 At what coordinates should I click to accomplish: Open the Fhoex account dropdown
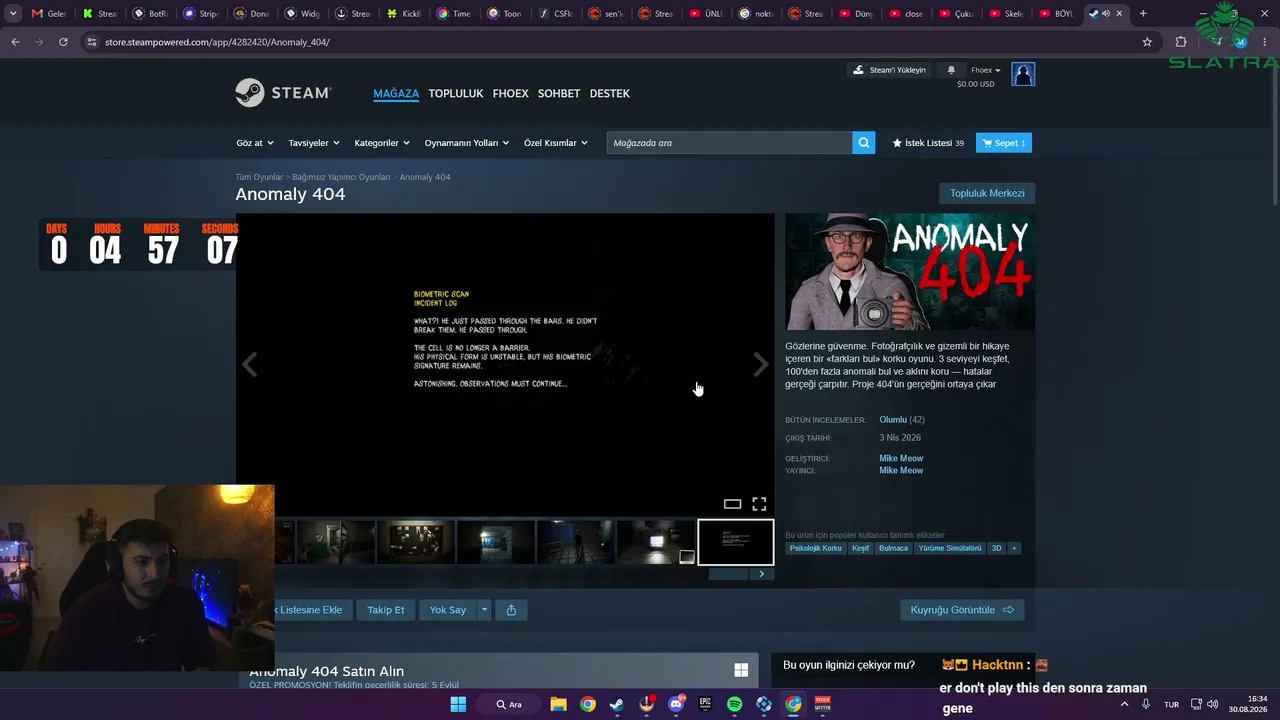[985, 70]
